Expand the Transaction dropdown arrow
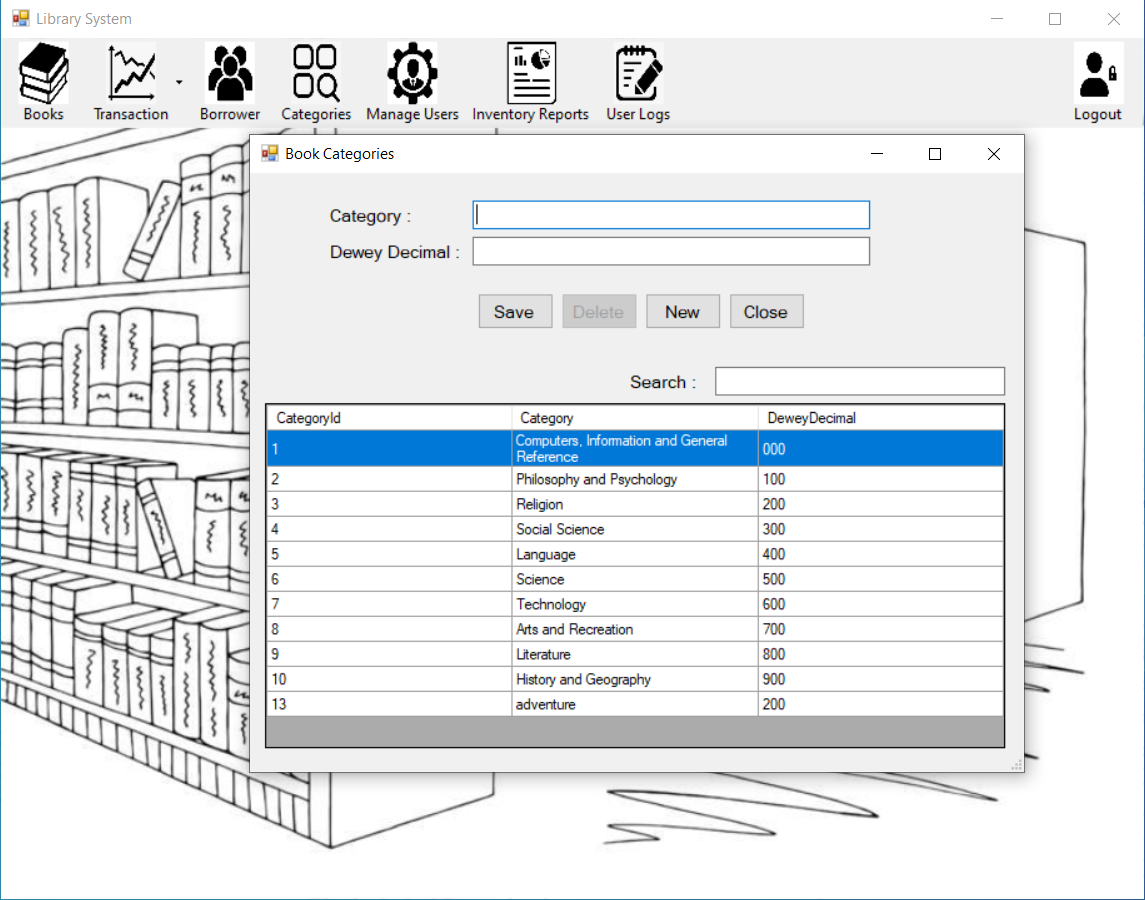Image resolution: width=1145 pixels, height=900 pixels. (x=179, y=83)
